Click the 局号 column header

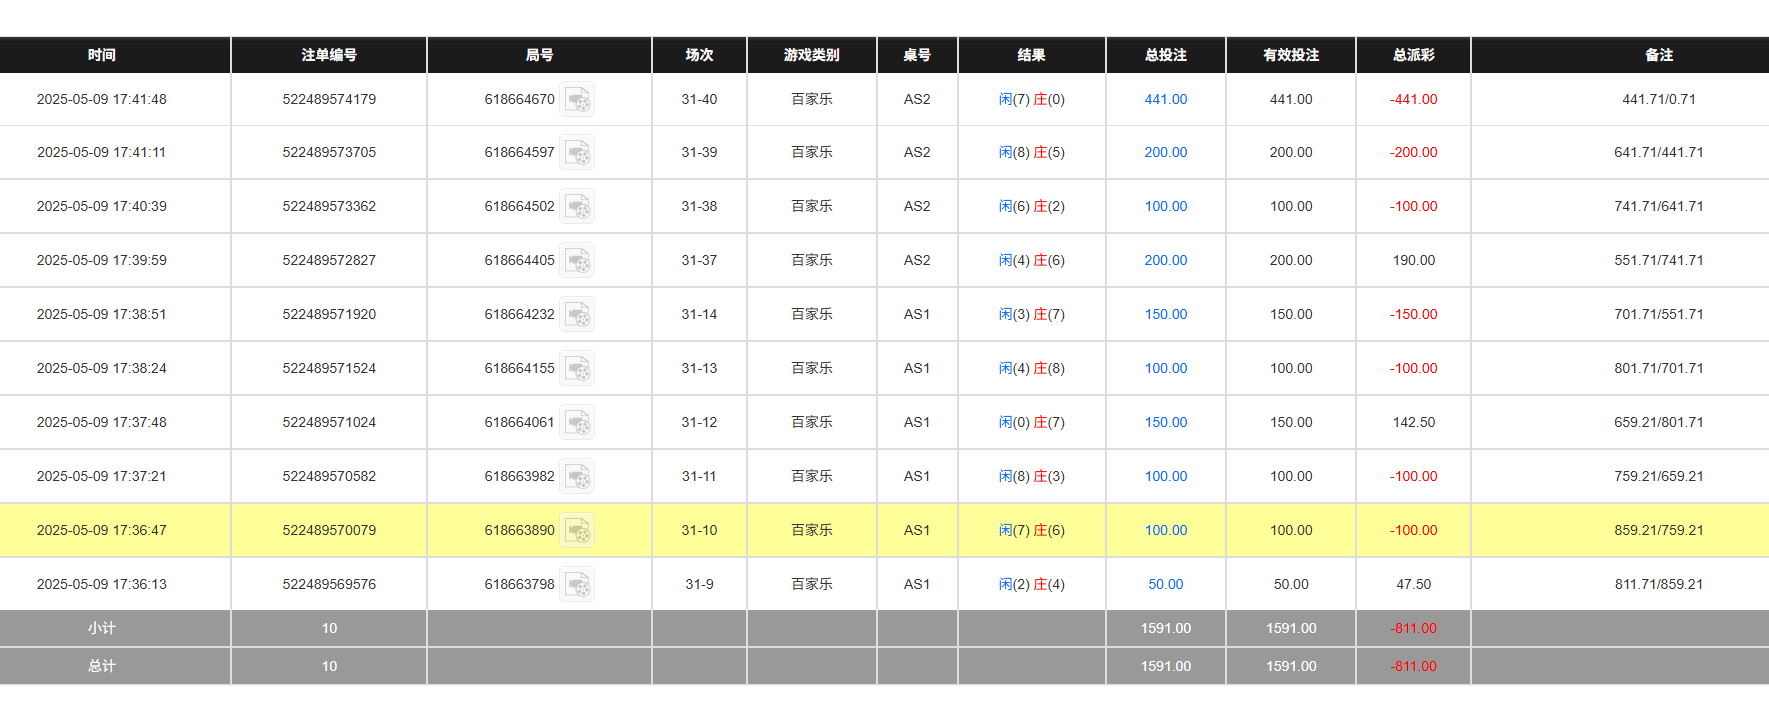pyautogui.click(x=539, y=55)
